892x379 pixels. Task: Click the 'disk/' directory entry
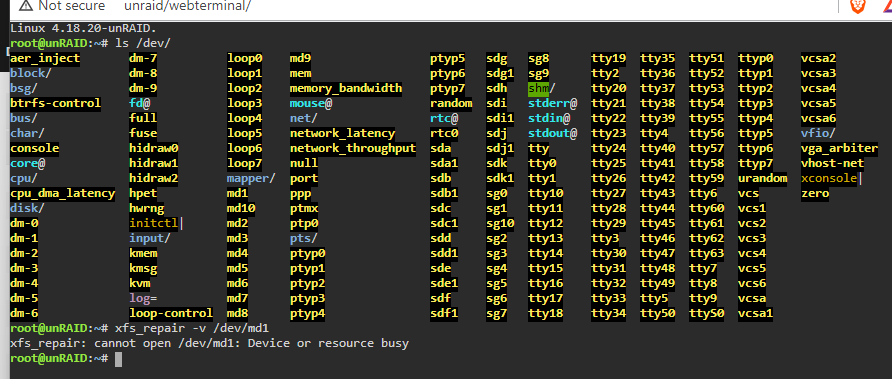[27, 208]
